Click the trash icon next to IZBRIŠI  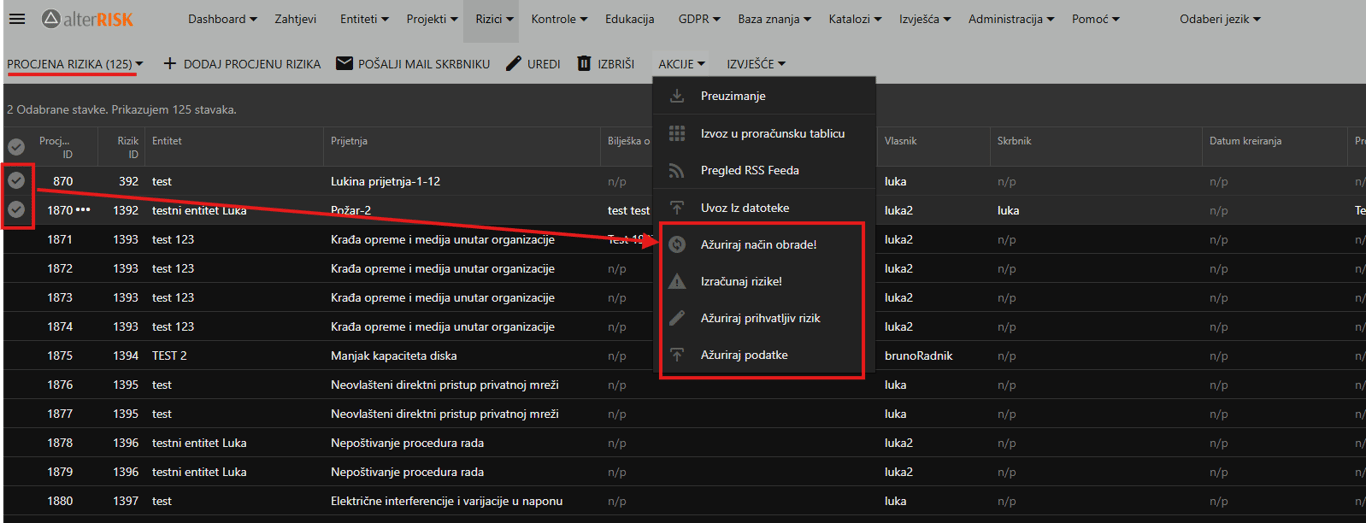tap(584, 64)
